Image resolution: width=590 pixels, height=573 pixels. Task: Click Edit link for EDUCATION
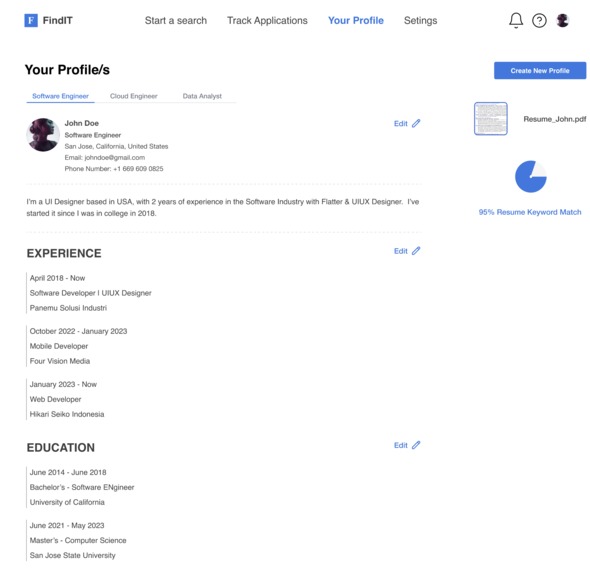400,445
